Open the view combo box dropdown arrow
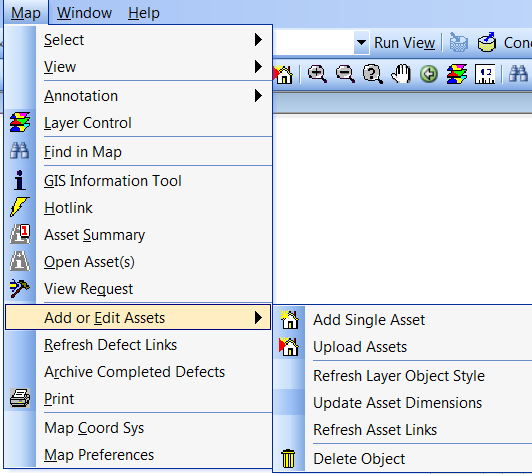The height and width of the screenshot is (474, 532). pyautogui.click(x=361, y=43)
